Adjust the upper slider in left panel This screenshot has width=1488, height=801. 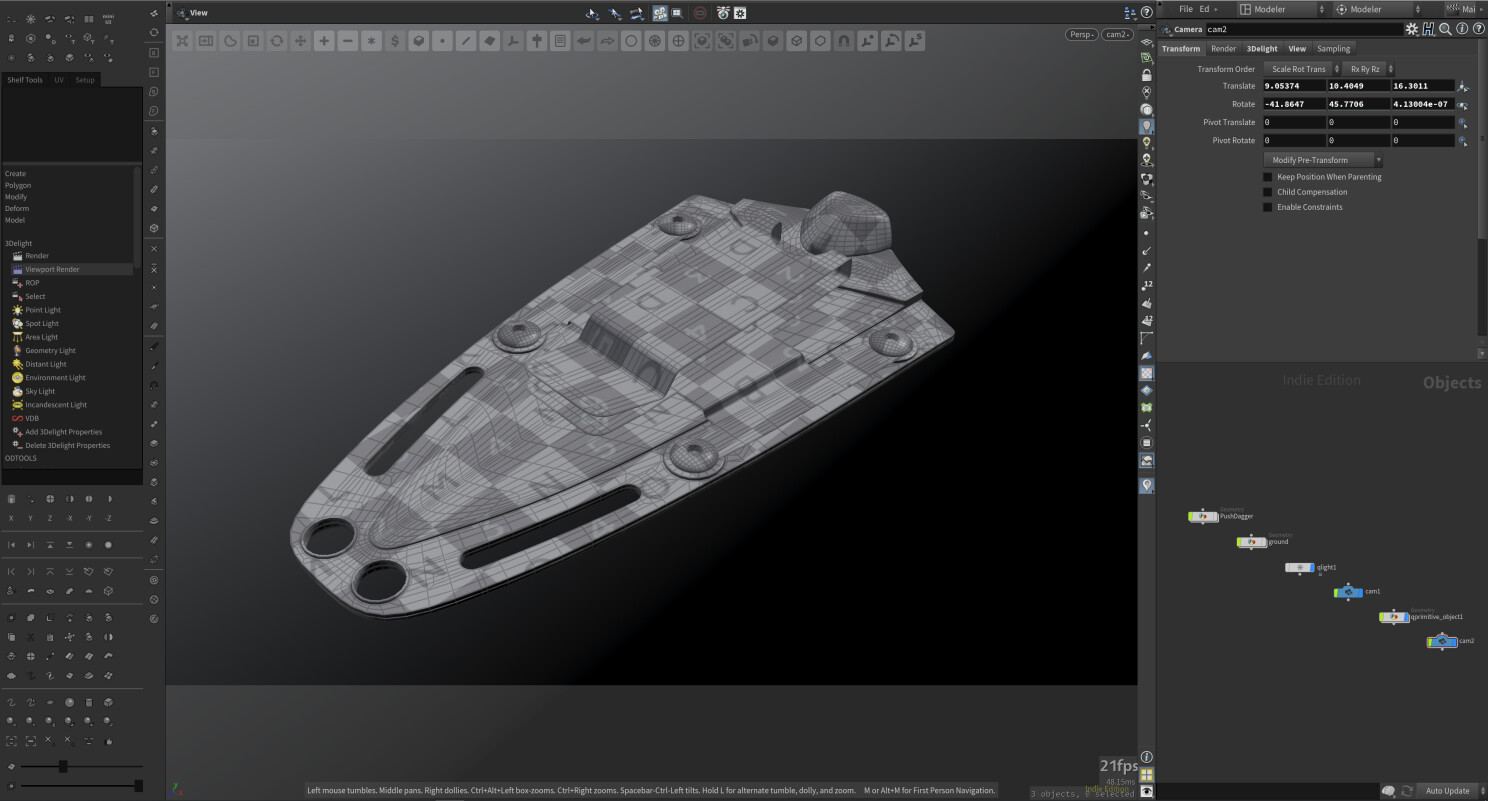[x=63, y=767]
